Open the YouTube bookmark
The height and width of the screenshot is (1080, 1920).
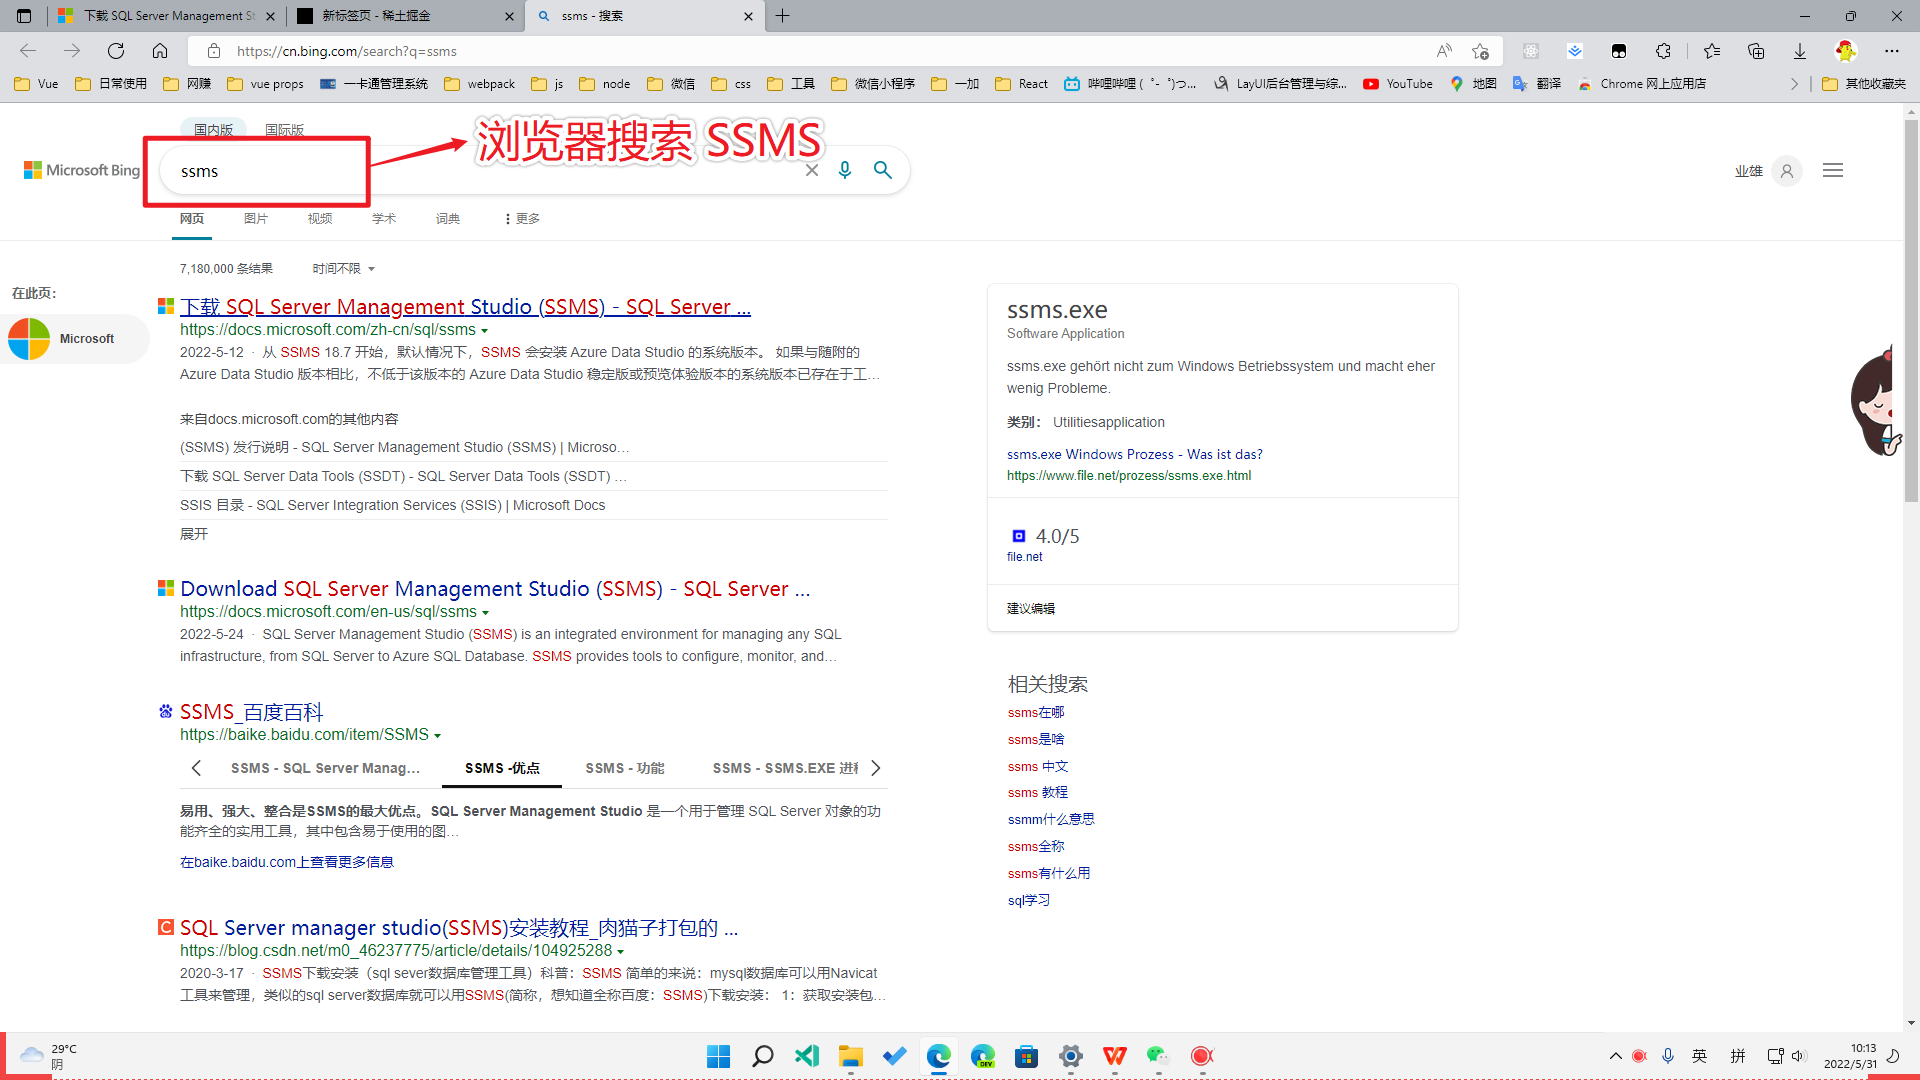point(1398,84)
